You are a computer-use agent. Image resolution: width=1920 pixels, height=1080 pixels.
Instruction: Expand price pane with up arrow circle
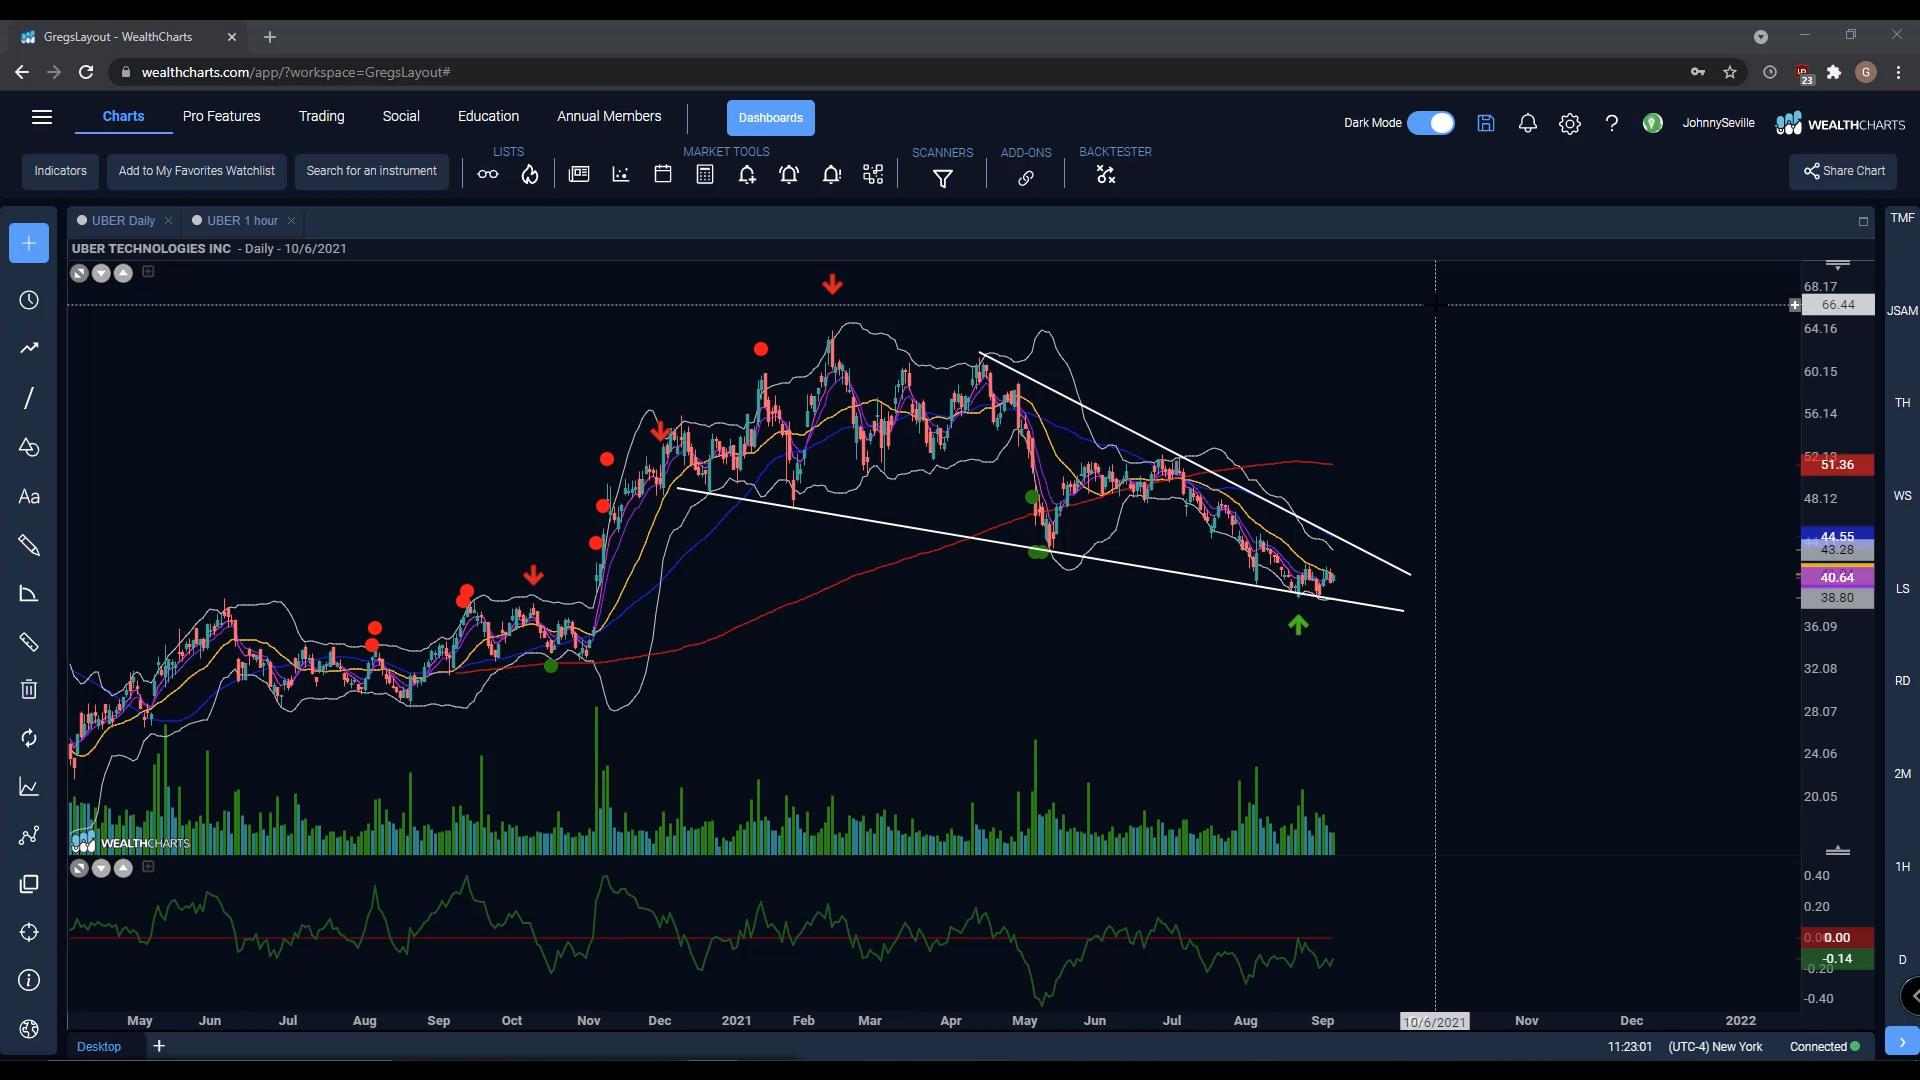[x=123, y=273]
